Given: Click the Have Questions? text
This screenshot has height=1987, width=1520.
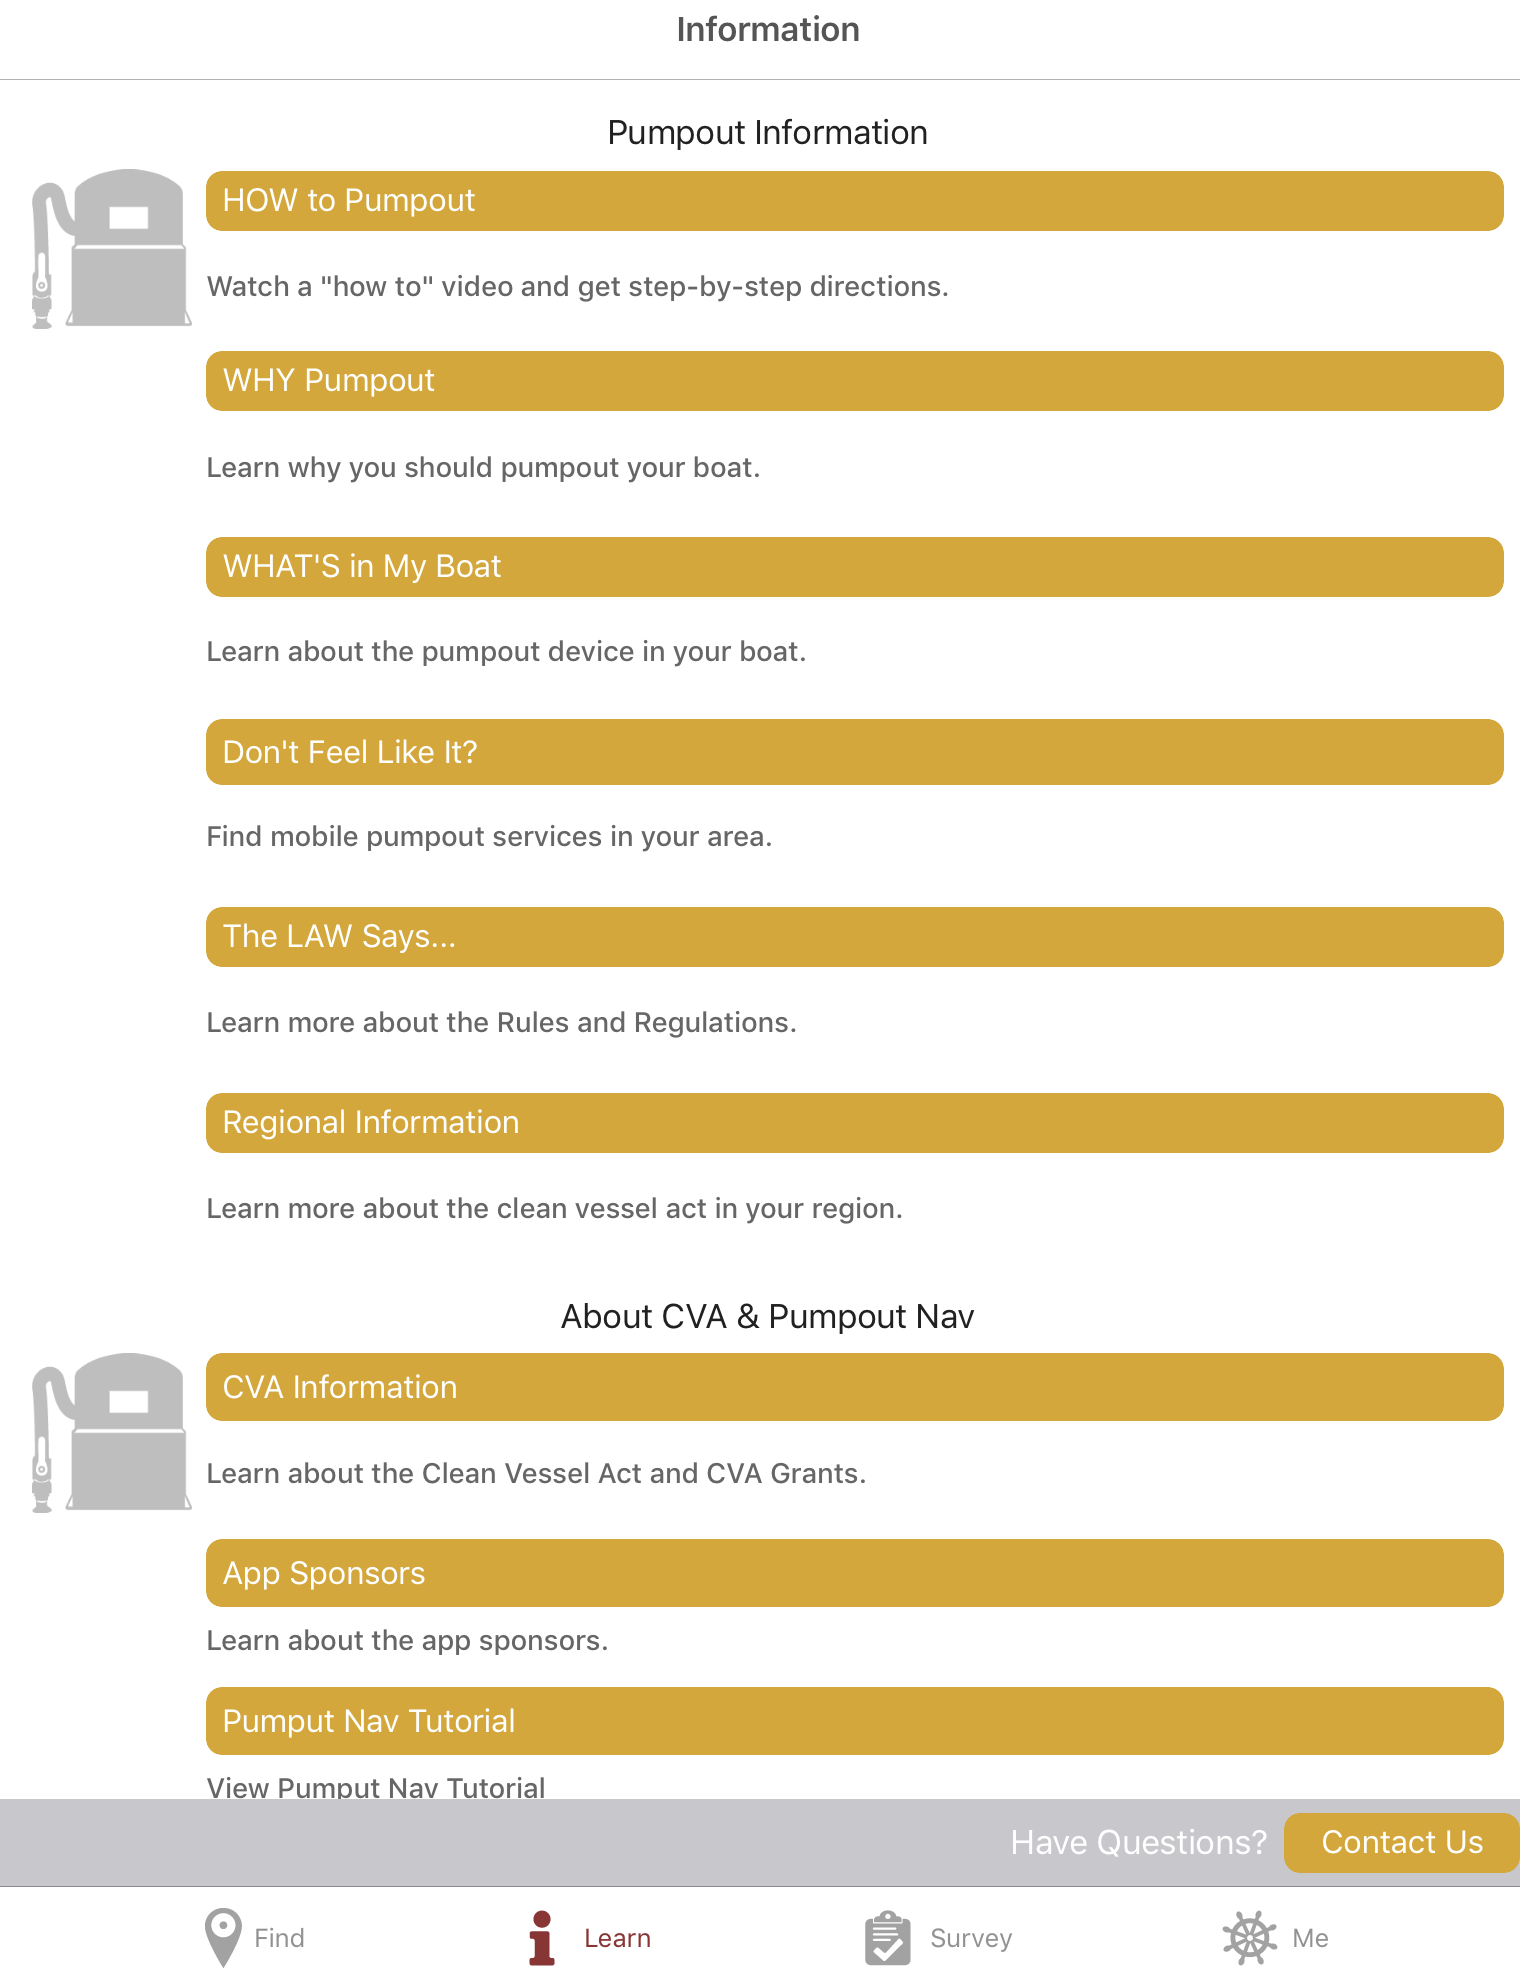Looking at the screenshot, I should click(1138, 1842).
